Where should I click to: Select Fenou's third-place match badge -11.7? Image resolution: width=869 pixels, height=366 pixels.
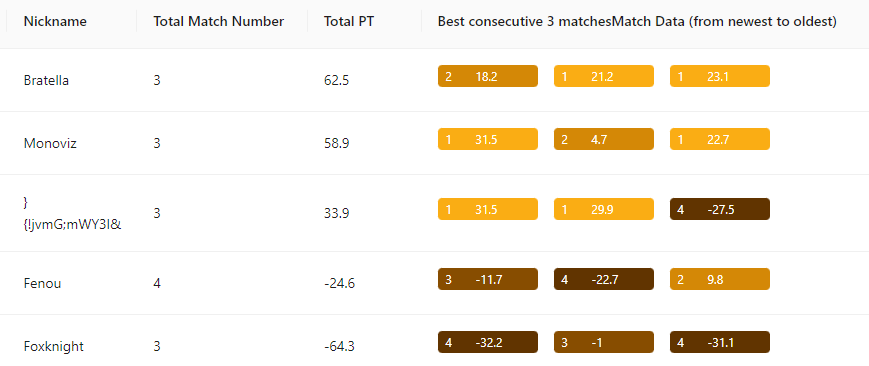pyautogui.click(x=488, y=279)
